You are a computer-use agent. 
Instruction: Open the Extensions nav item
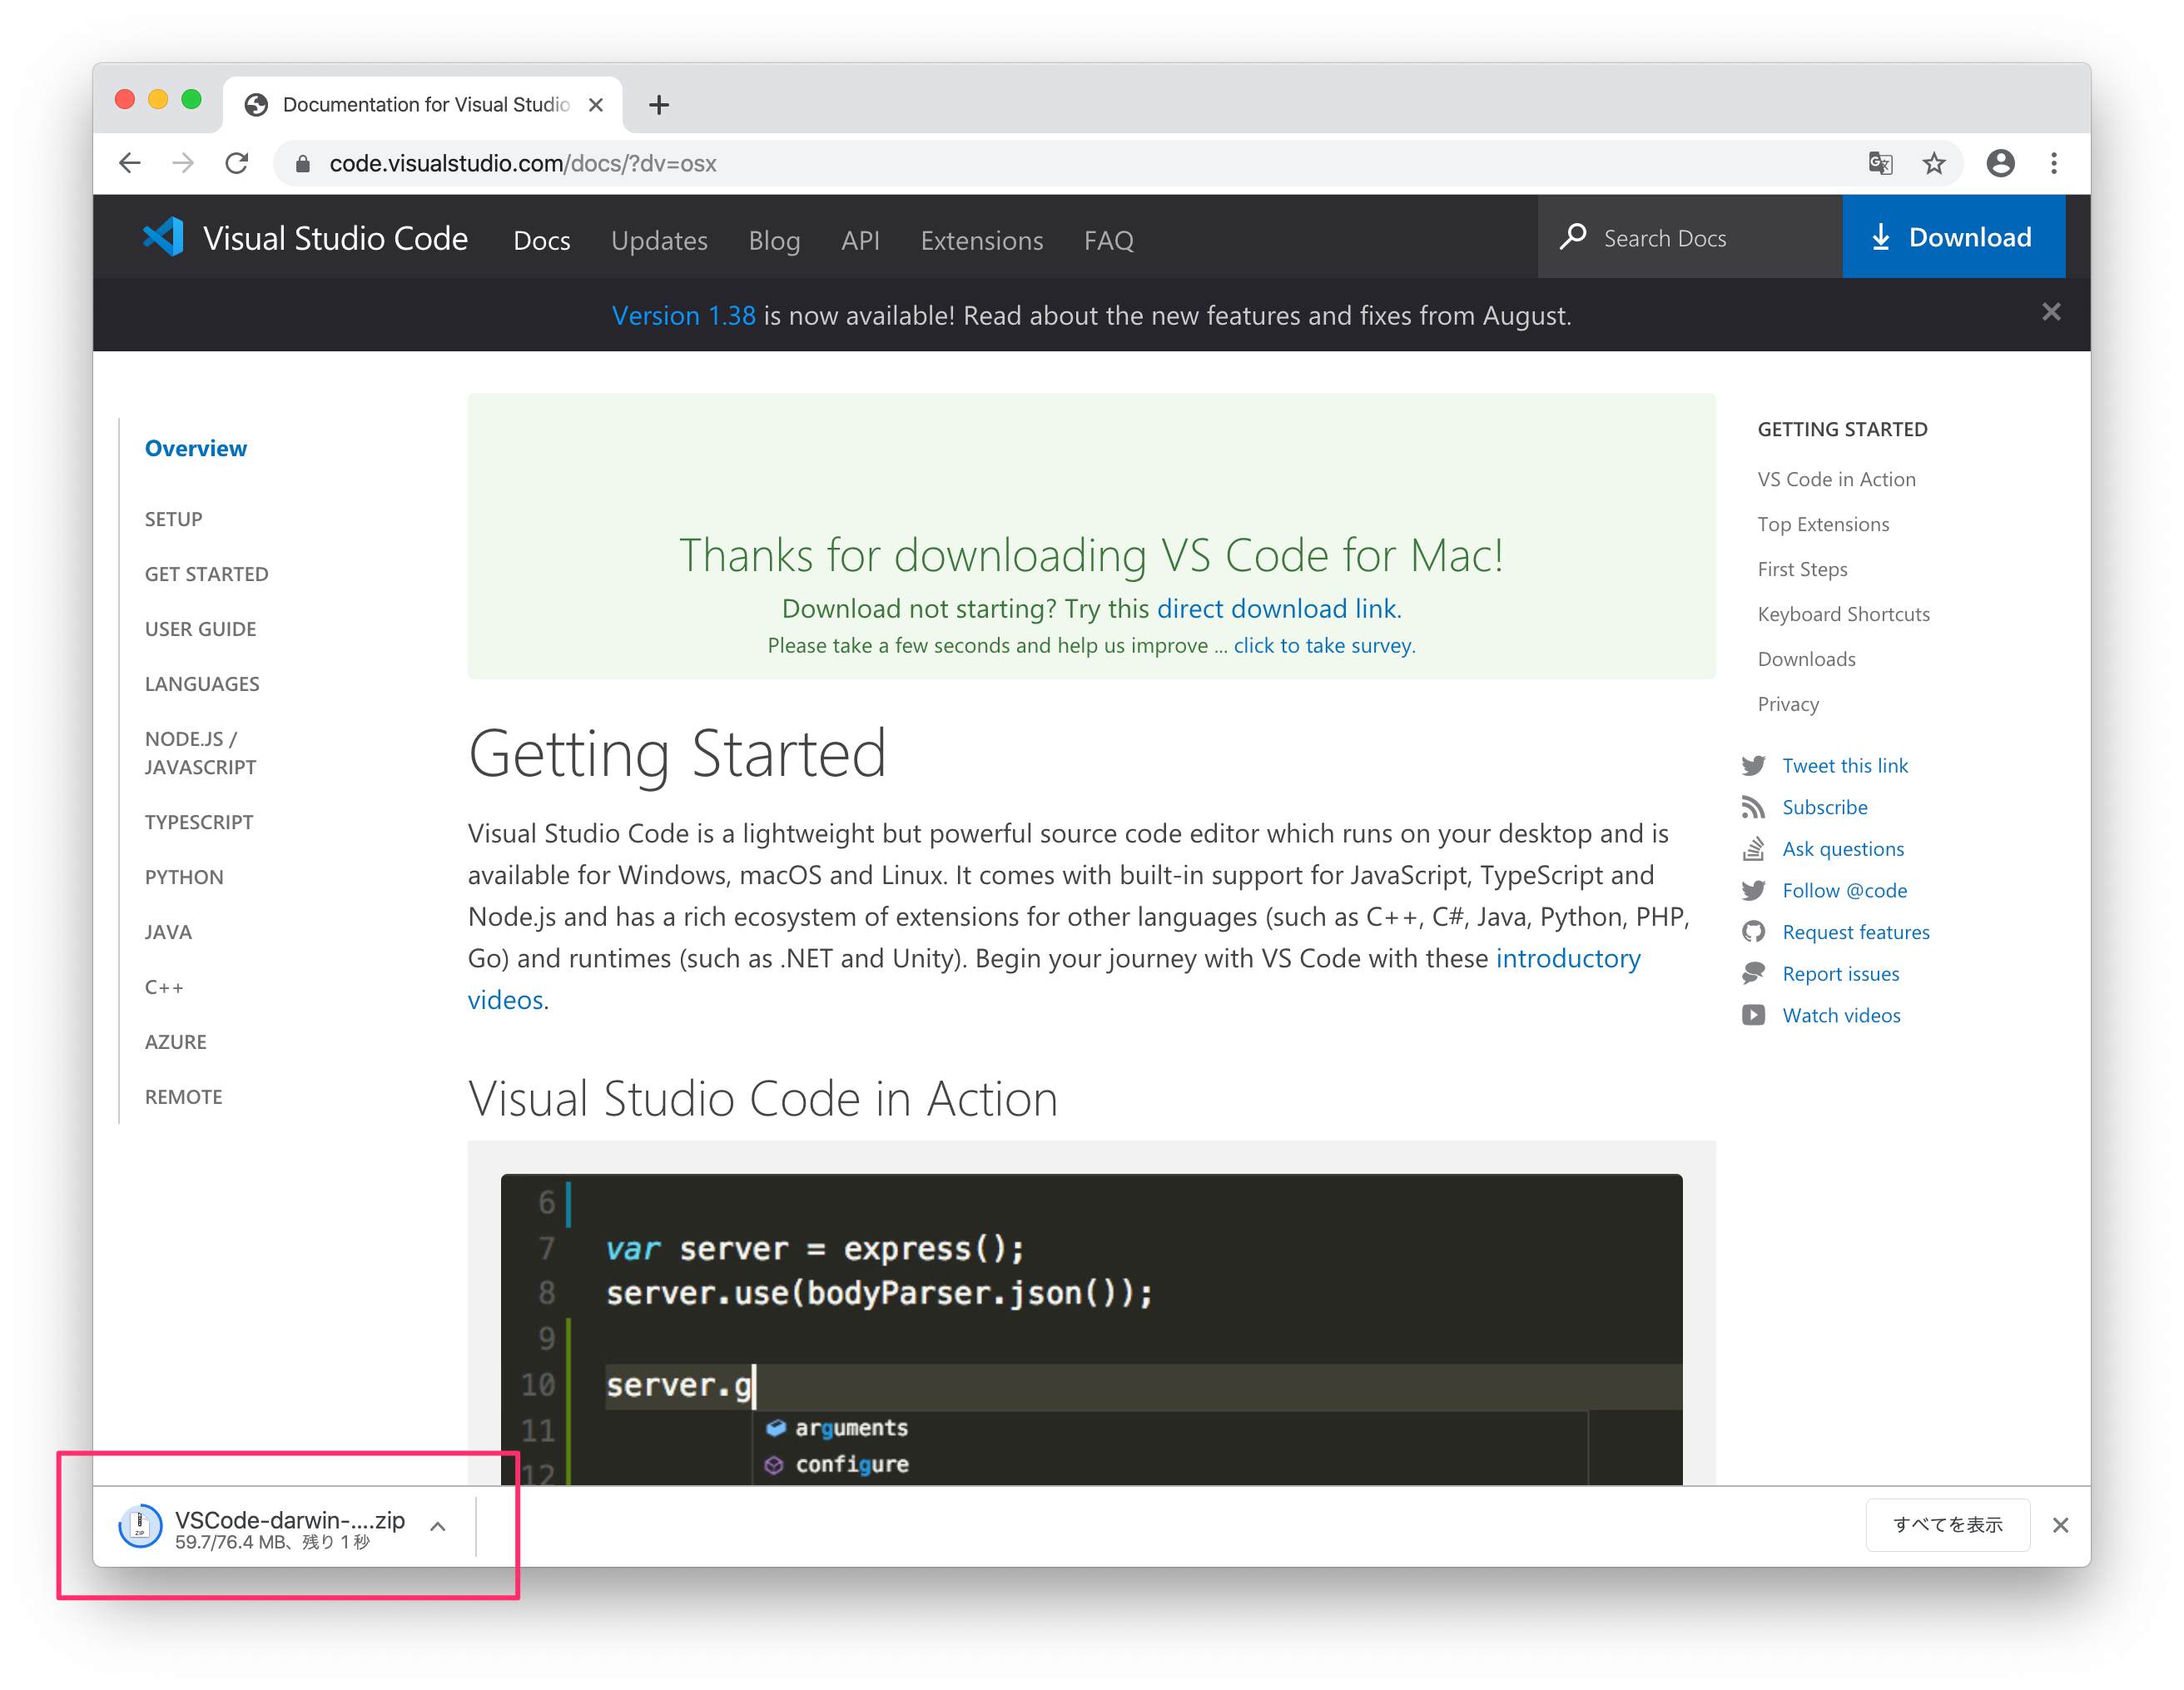pos(981,240)
